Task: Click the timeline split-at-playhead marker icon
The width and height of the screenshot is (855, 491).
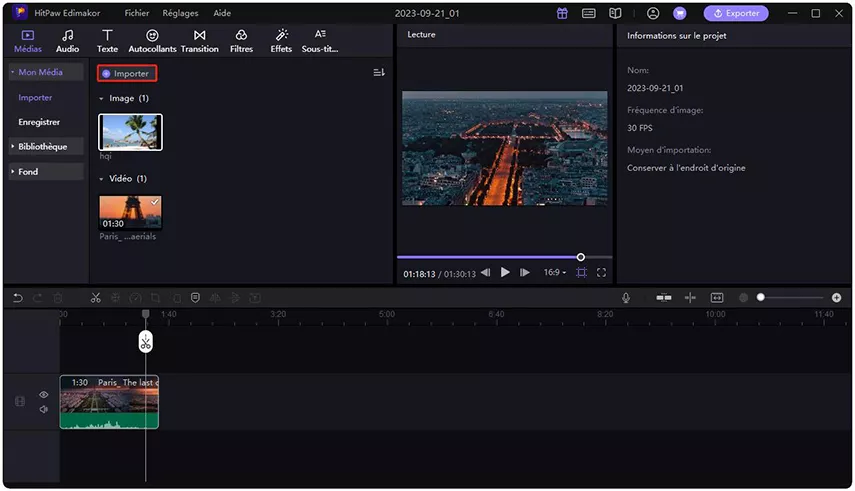Action: tap(690, 298)
